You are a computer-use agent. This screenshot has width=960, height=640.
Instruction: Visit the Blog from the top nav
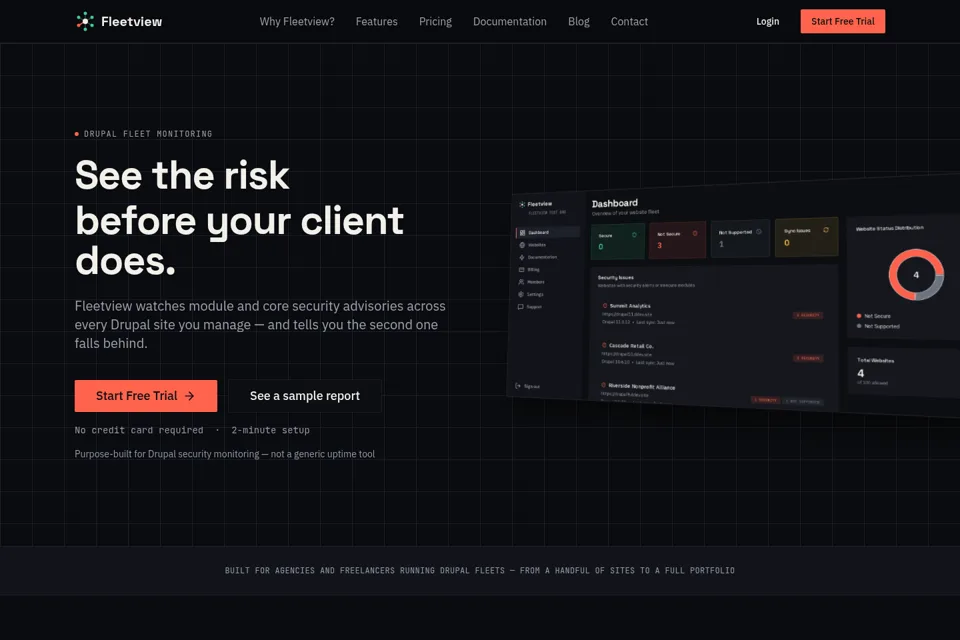(x=579, y=21)
